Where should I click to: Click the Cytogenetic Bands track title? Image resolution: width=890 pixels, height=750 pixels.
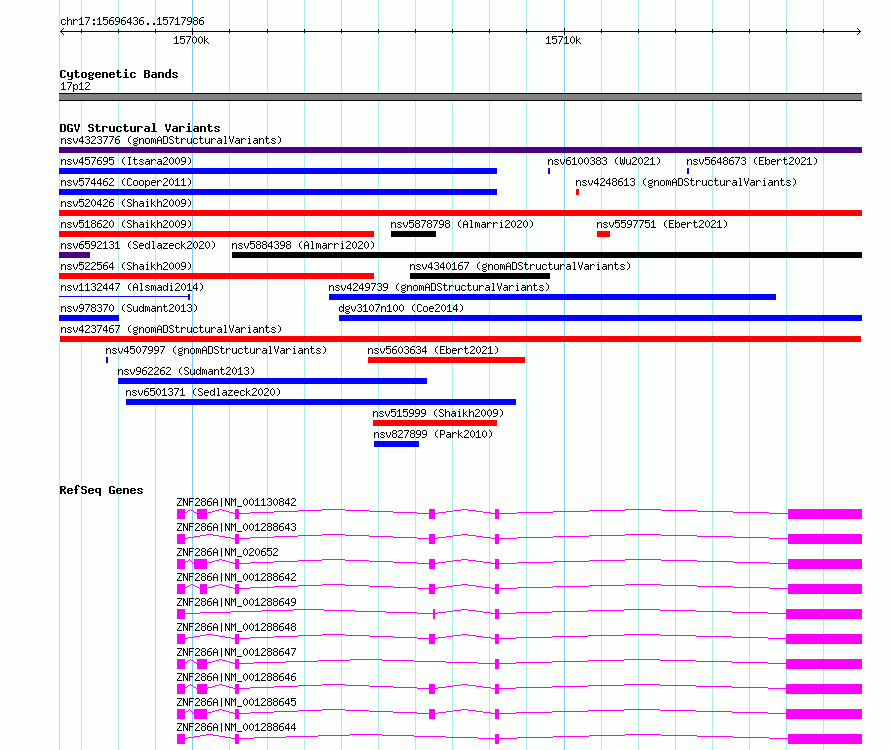pos(119,74)
